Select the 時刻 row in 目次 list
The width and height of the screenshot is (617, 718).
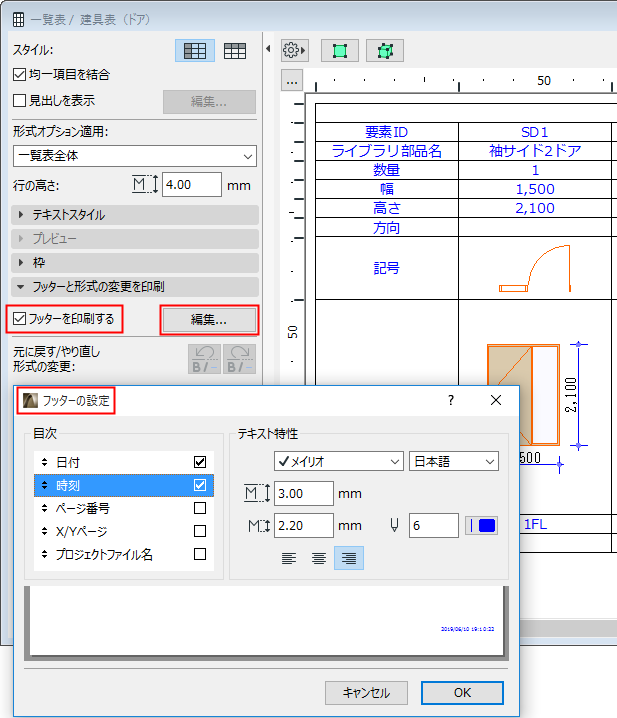click(124, 485)
